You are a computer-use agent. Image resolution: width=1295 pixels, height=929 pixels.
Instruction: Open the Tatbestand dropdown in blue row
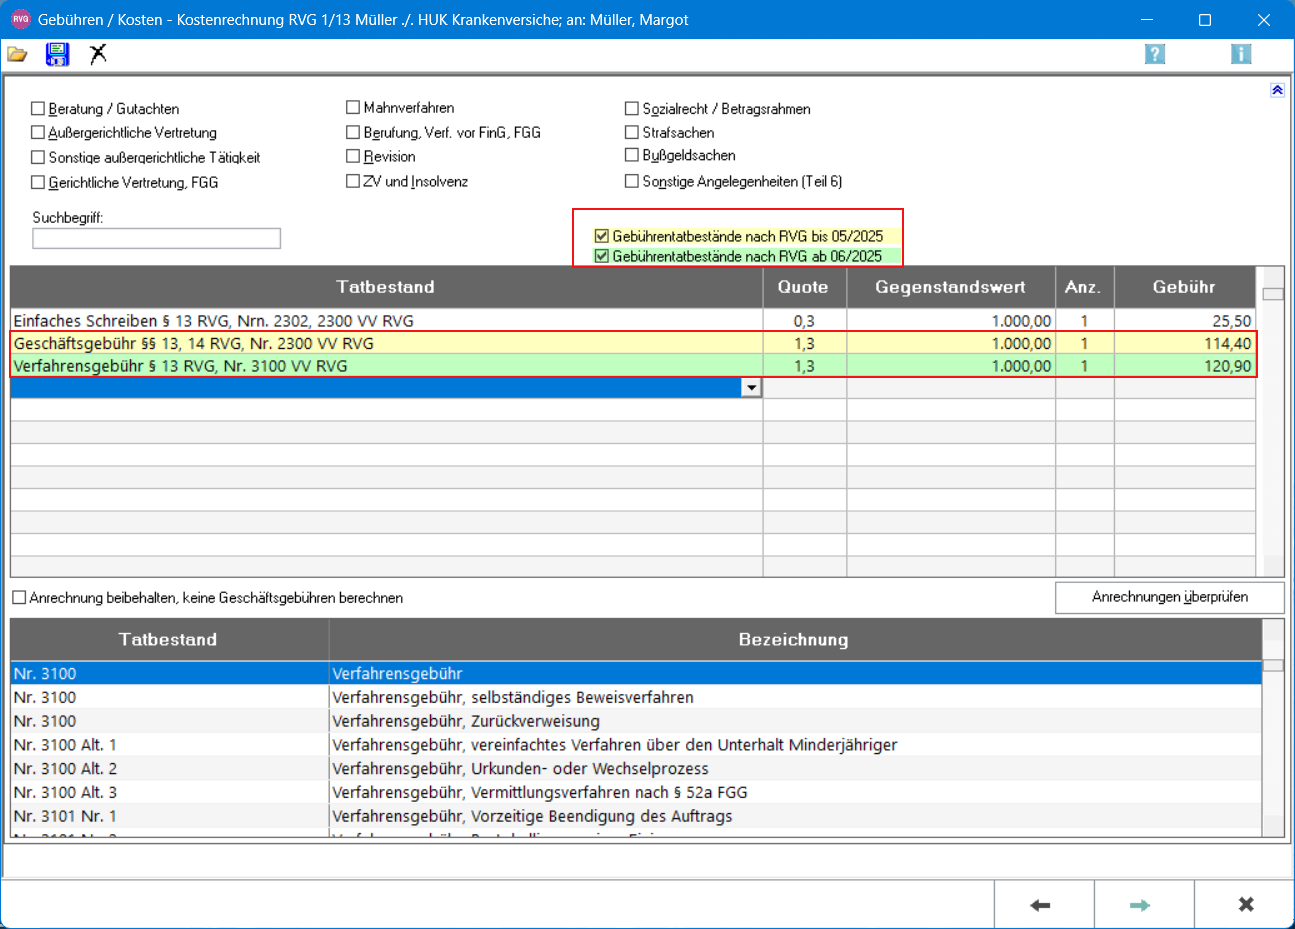point(751,388)
